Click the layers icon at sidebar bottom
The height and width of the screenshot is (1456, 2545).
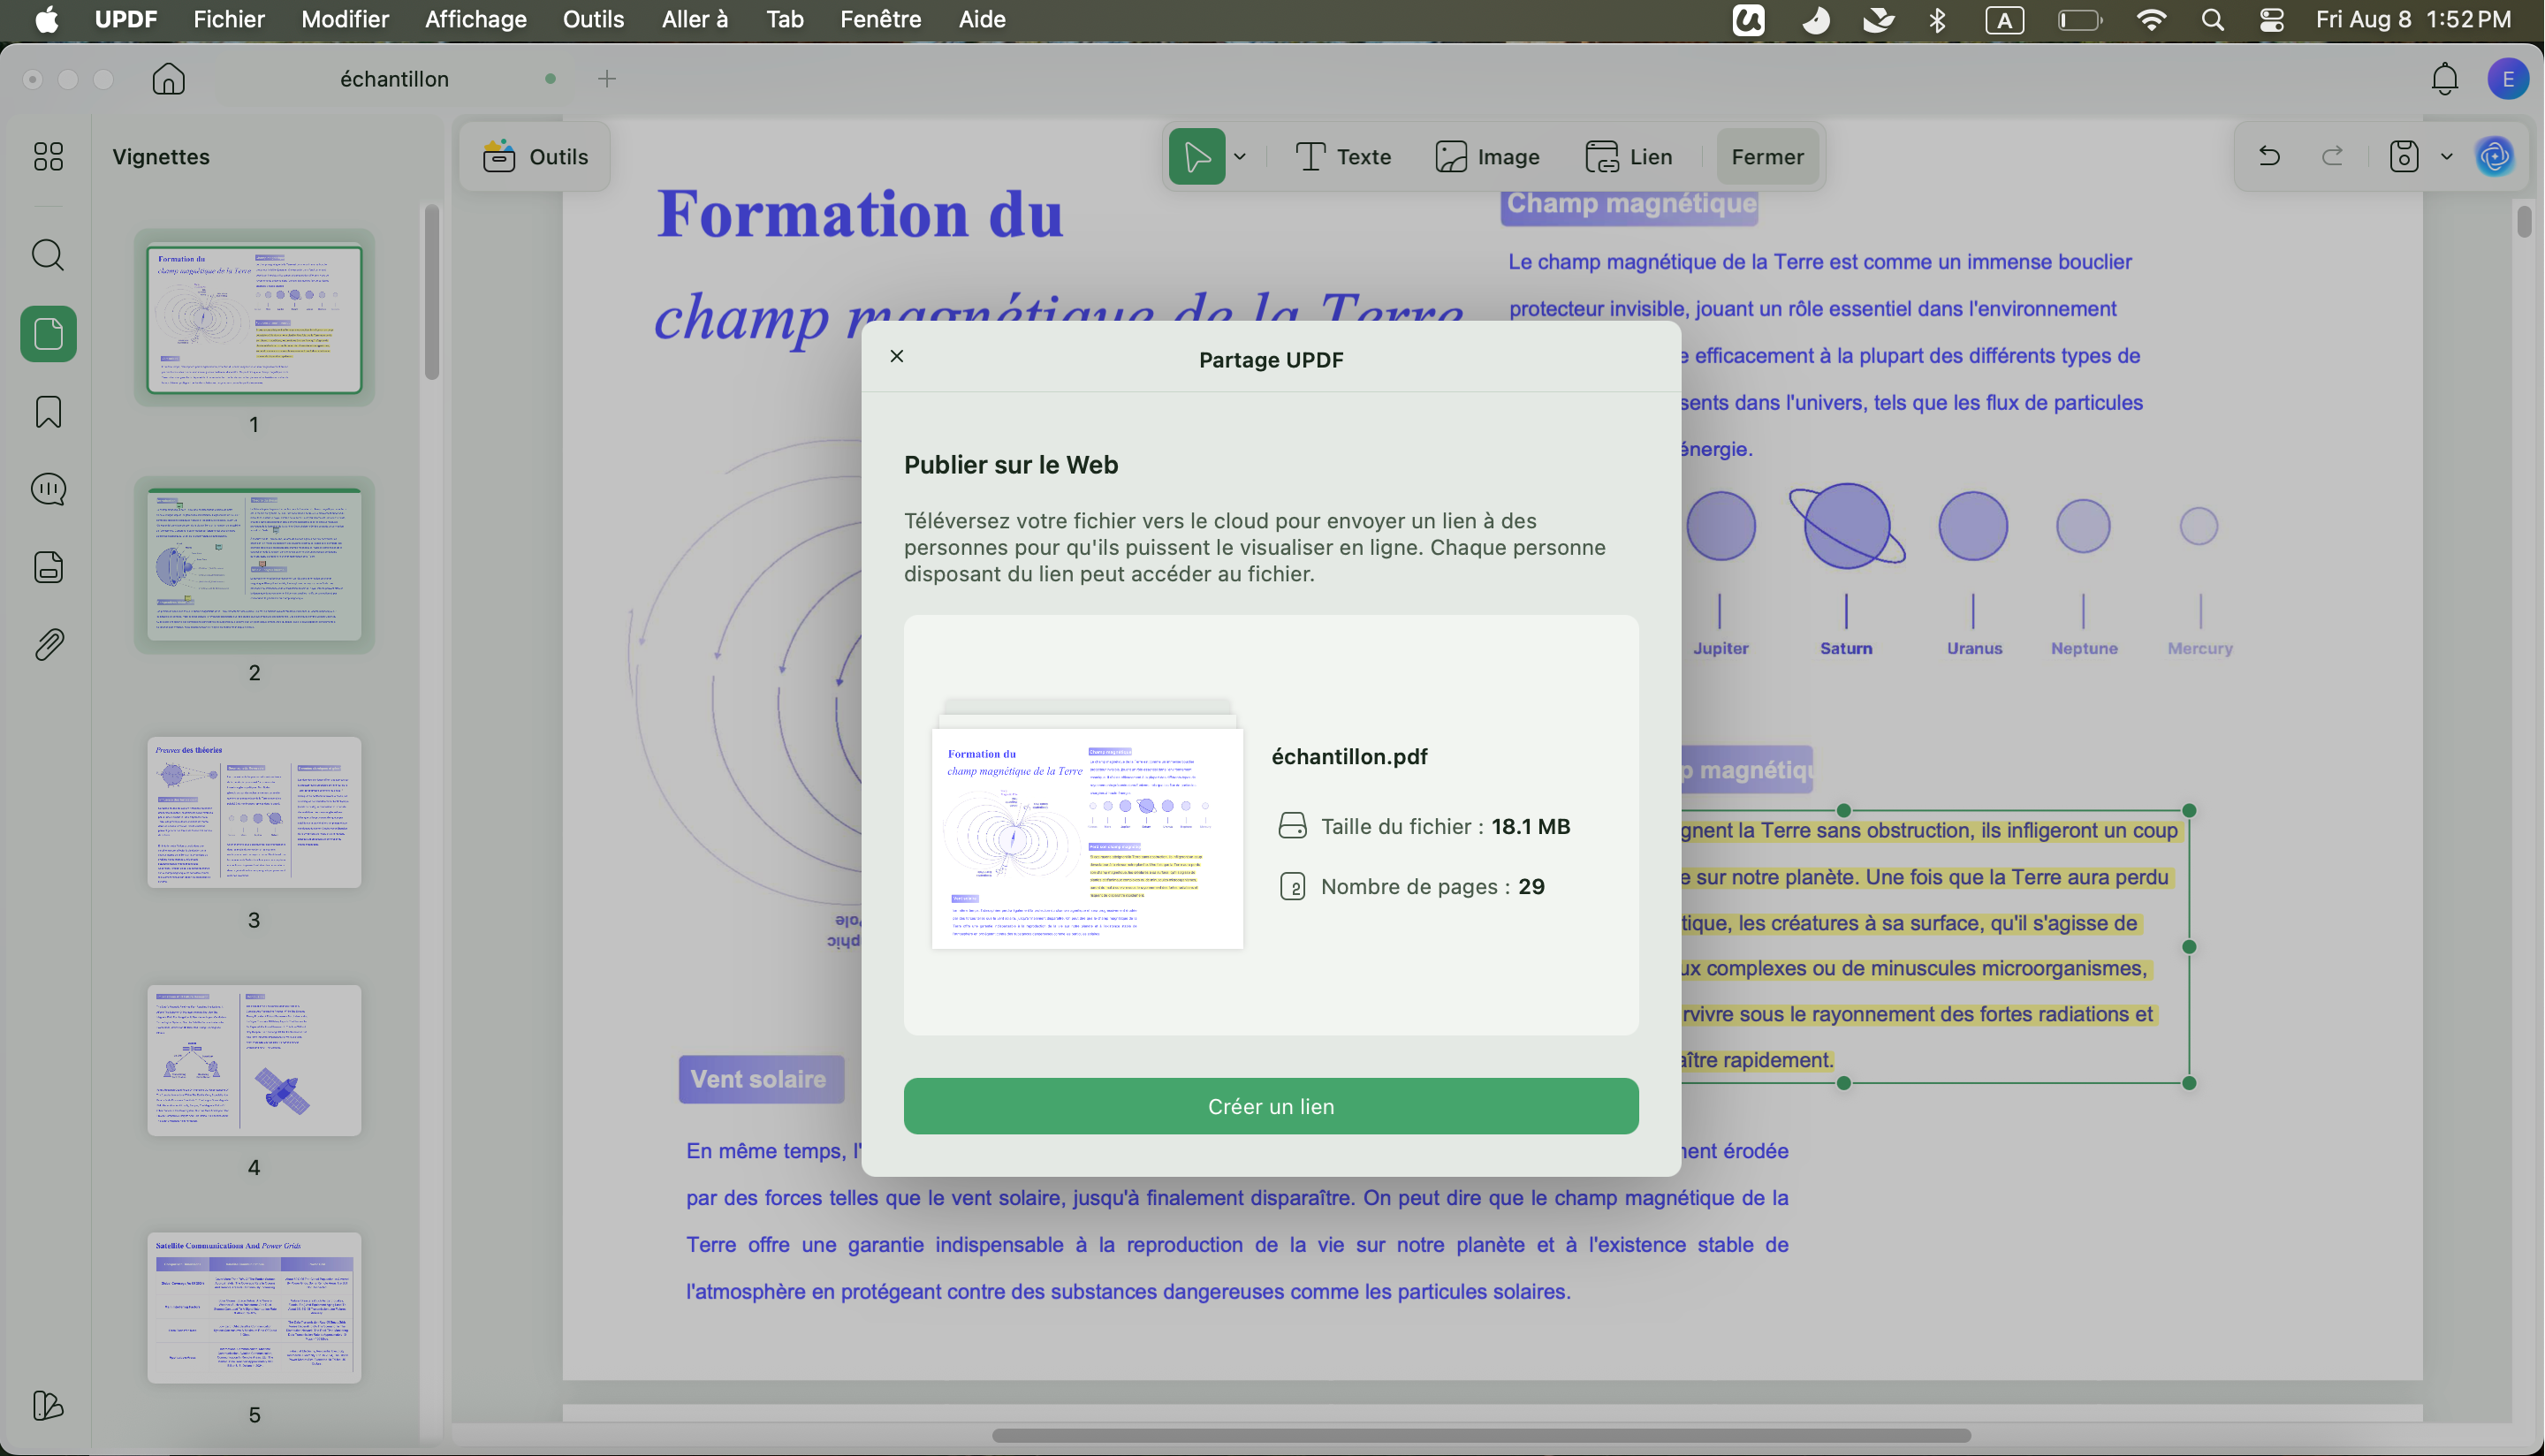48,1406
